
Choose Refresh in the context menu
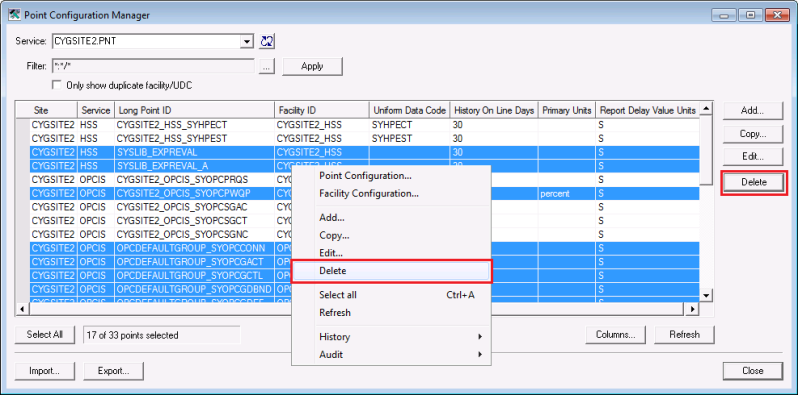coord(391,313)
